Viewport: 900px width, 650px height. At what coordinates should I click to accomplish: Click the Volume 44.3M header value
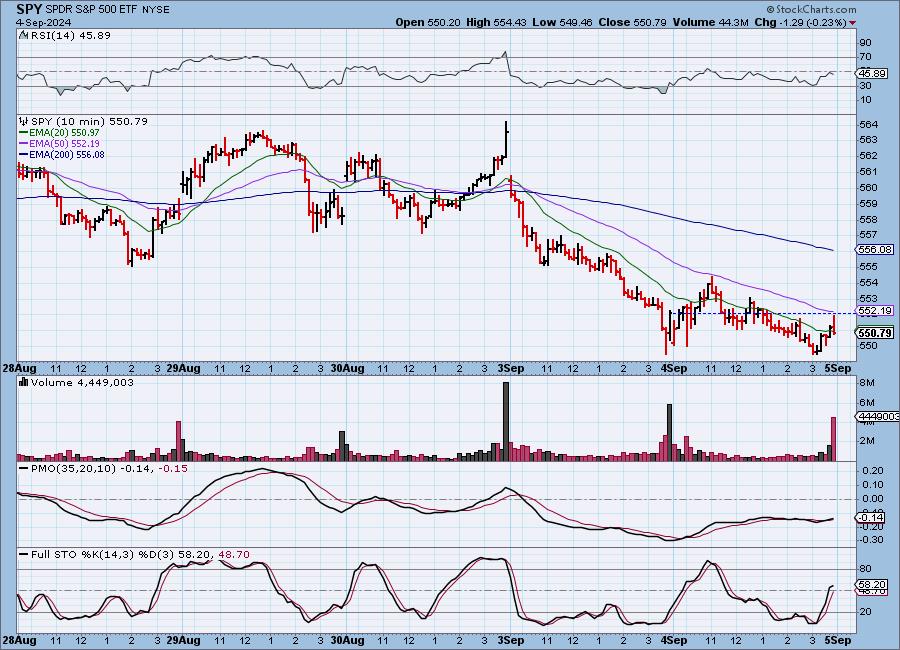710,22
